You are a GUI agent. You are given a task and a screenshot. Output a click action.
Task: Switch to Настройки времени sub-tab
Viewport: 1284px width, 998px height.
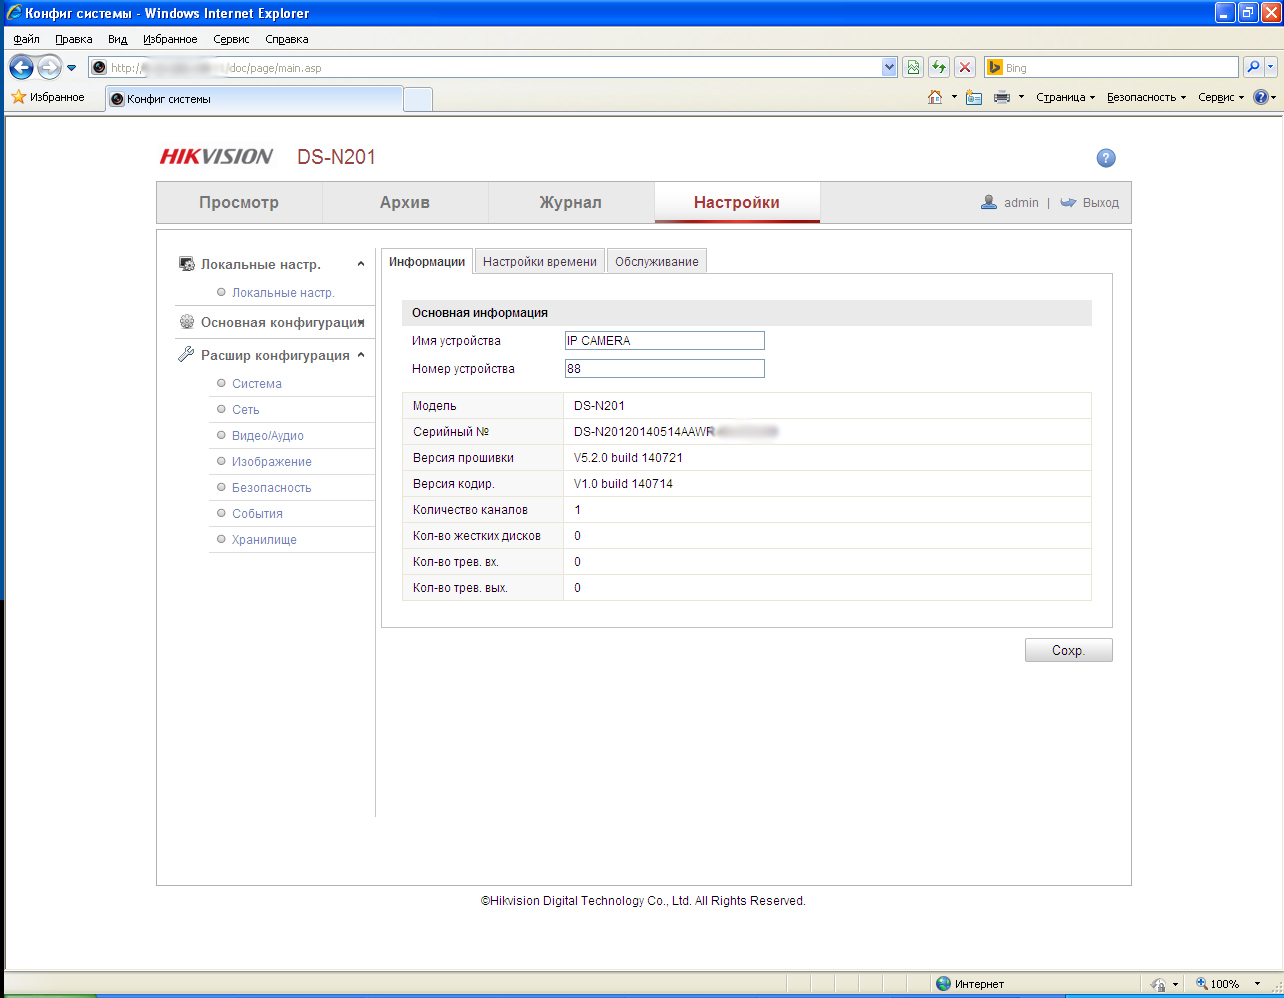pyautogui.click(x=540, y=261)
